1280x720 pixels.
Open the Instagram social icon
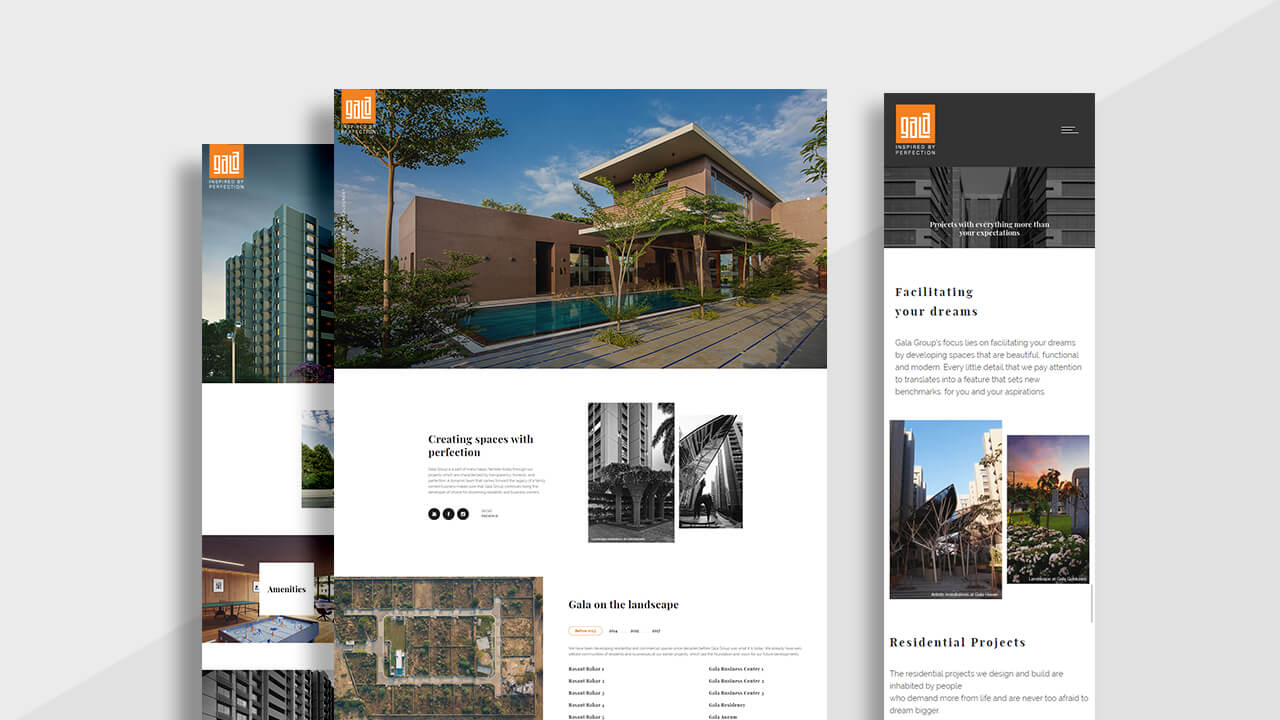(462, 514)
